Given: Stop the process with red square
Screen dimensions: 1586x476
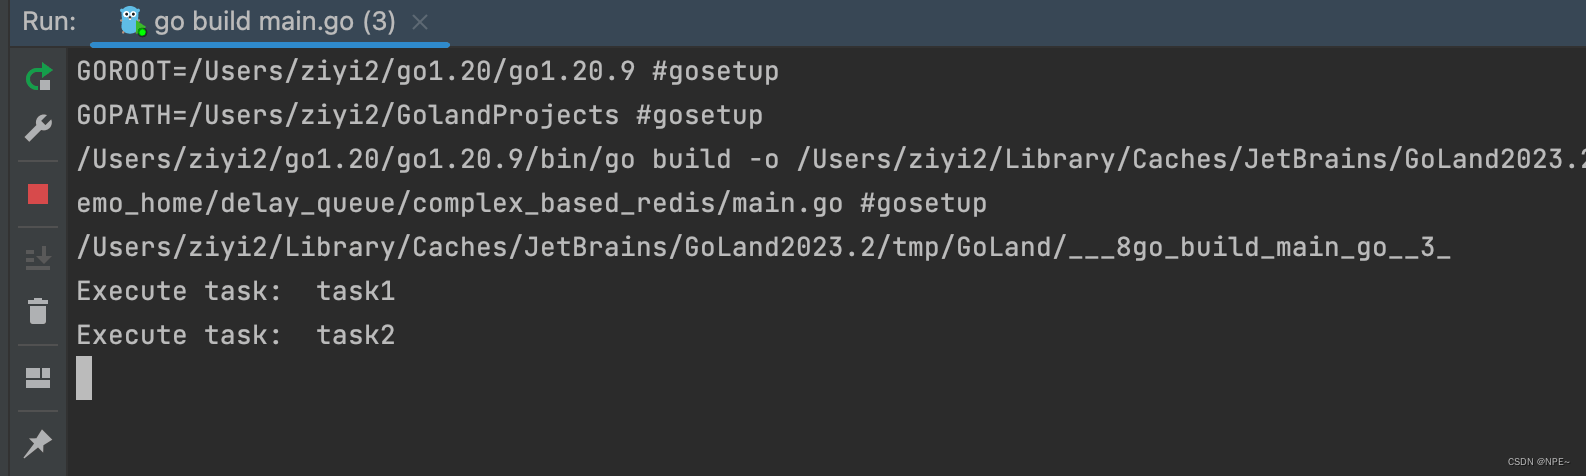Looking at the screenshot, I should (38, 194).
